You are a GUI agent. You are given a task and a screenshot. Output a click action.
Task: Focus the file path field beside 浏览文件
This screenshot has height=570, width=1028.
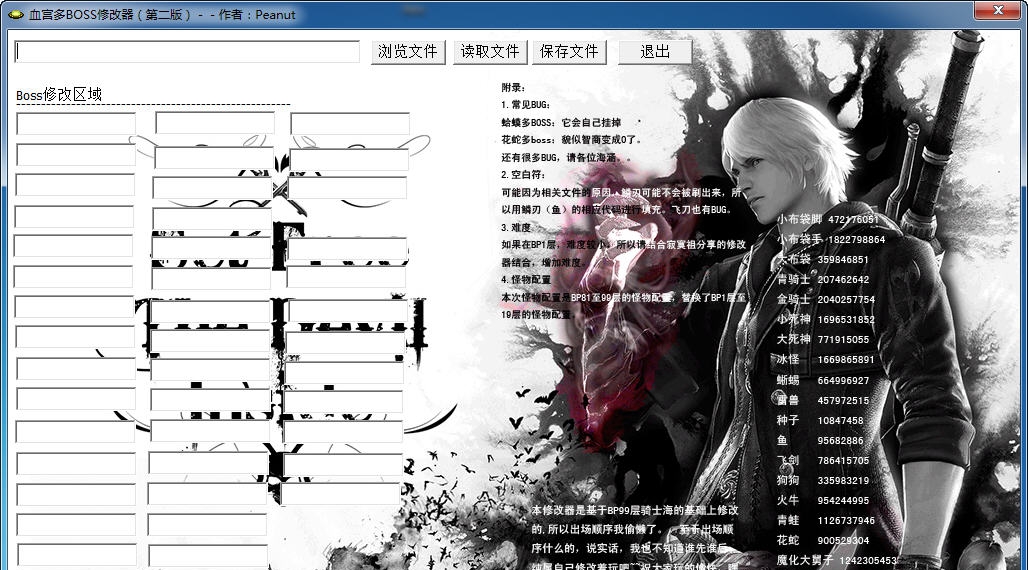coord(188,52)
